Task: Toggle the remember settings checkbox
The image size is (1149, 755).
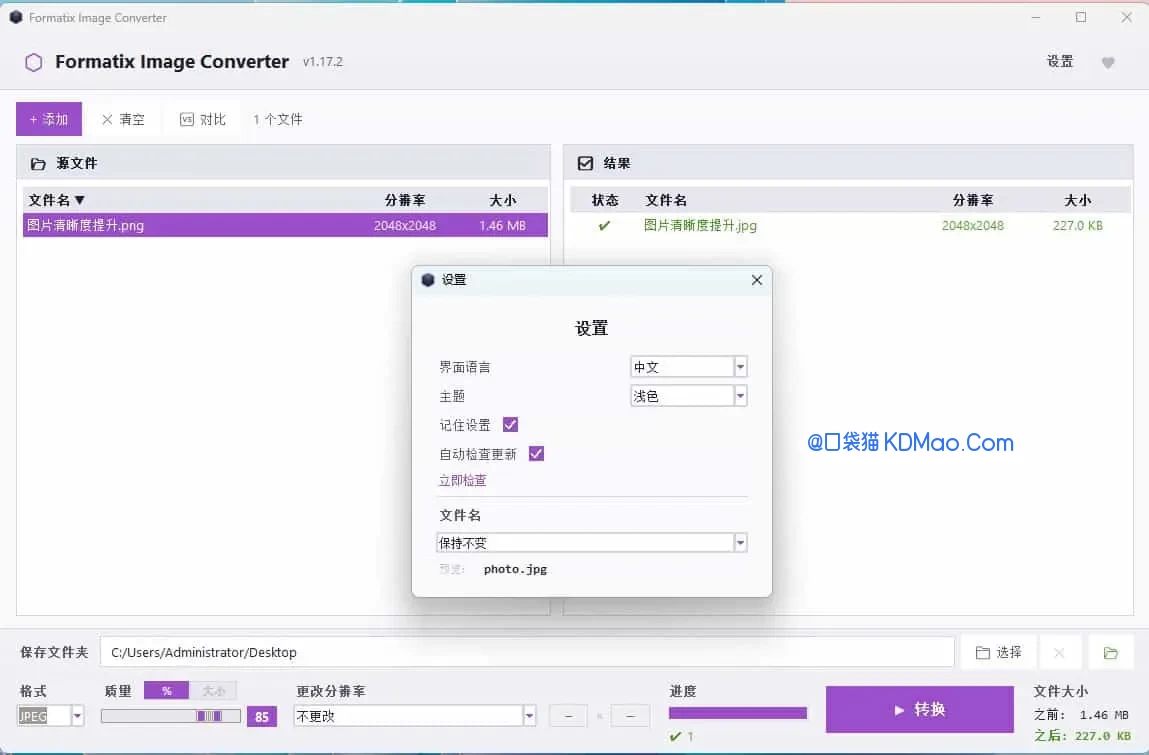Action: [x=511, y=424]
